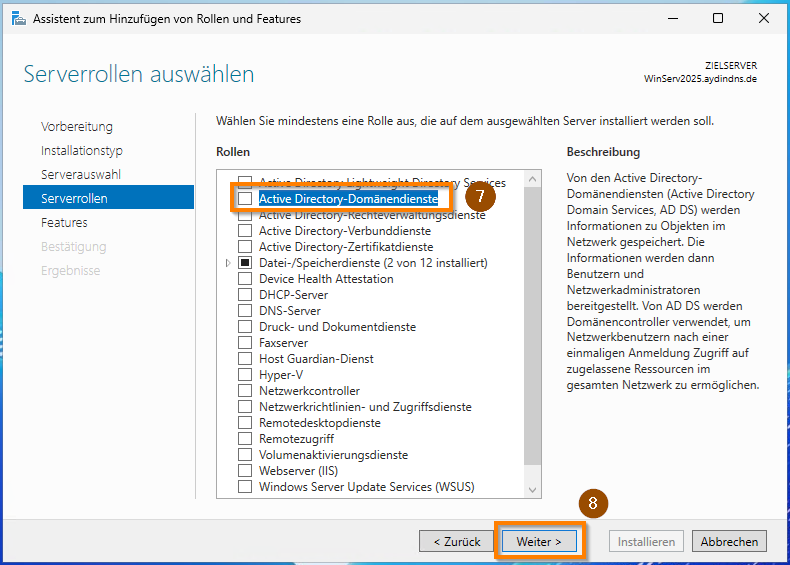This screenshot has height=565, width=790.
Task: Minimize the wizard window
Action: click(x=673, y=19)
